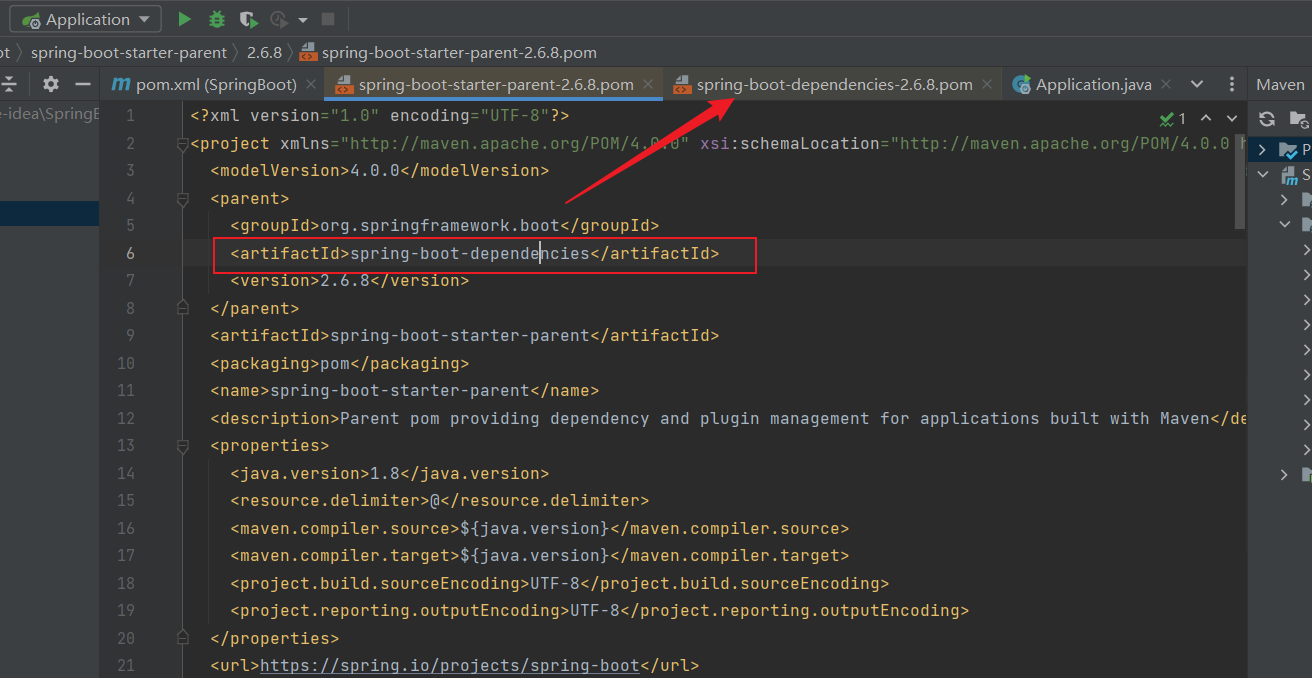Click xml version declaration on line 1

379,116
